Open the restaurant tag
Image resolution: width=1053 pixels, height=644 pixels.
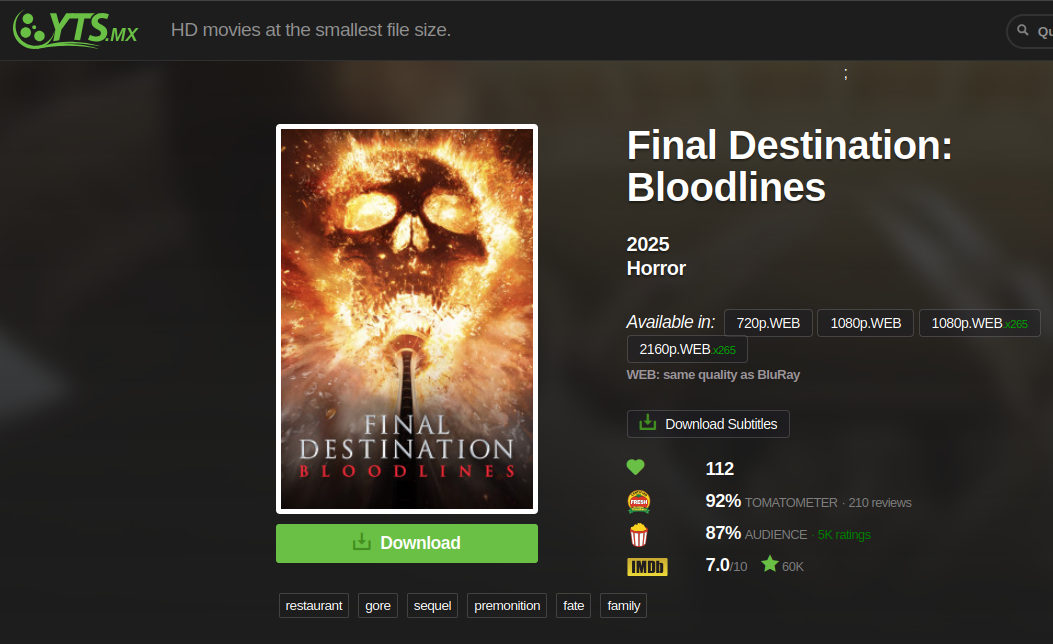(314, 606)
